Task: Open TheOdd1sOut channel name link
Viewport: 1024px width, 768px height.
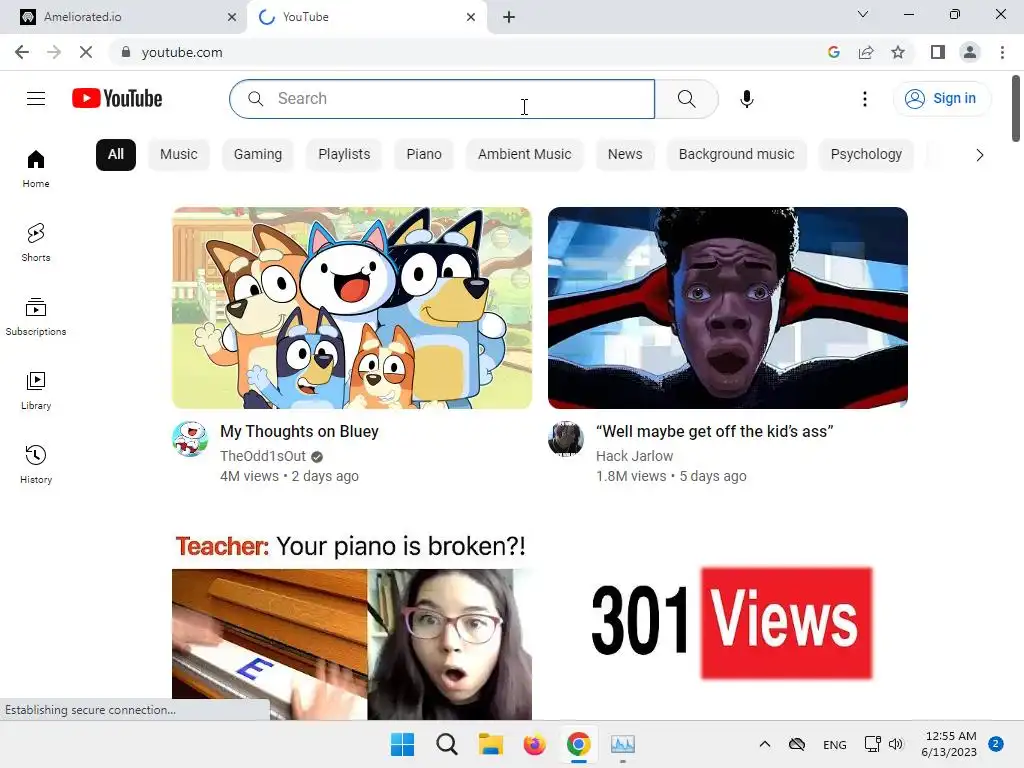Action: coord(263,456)
